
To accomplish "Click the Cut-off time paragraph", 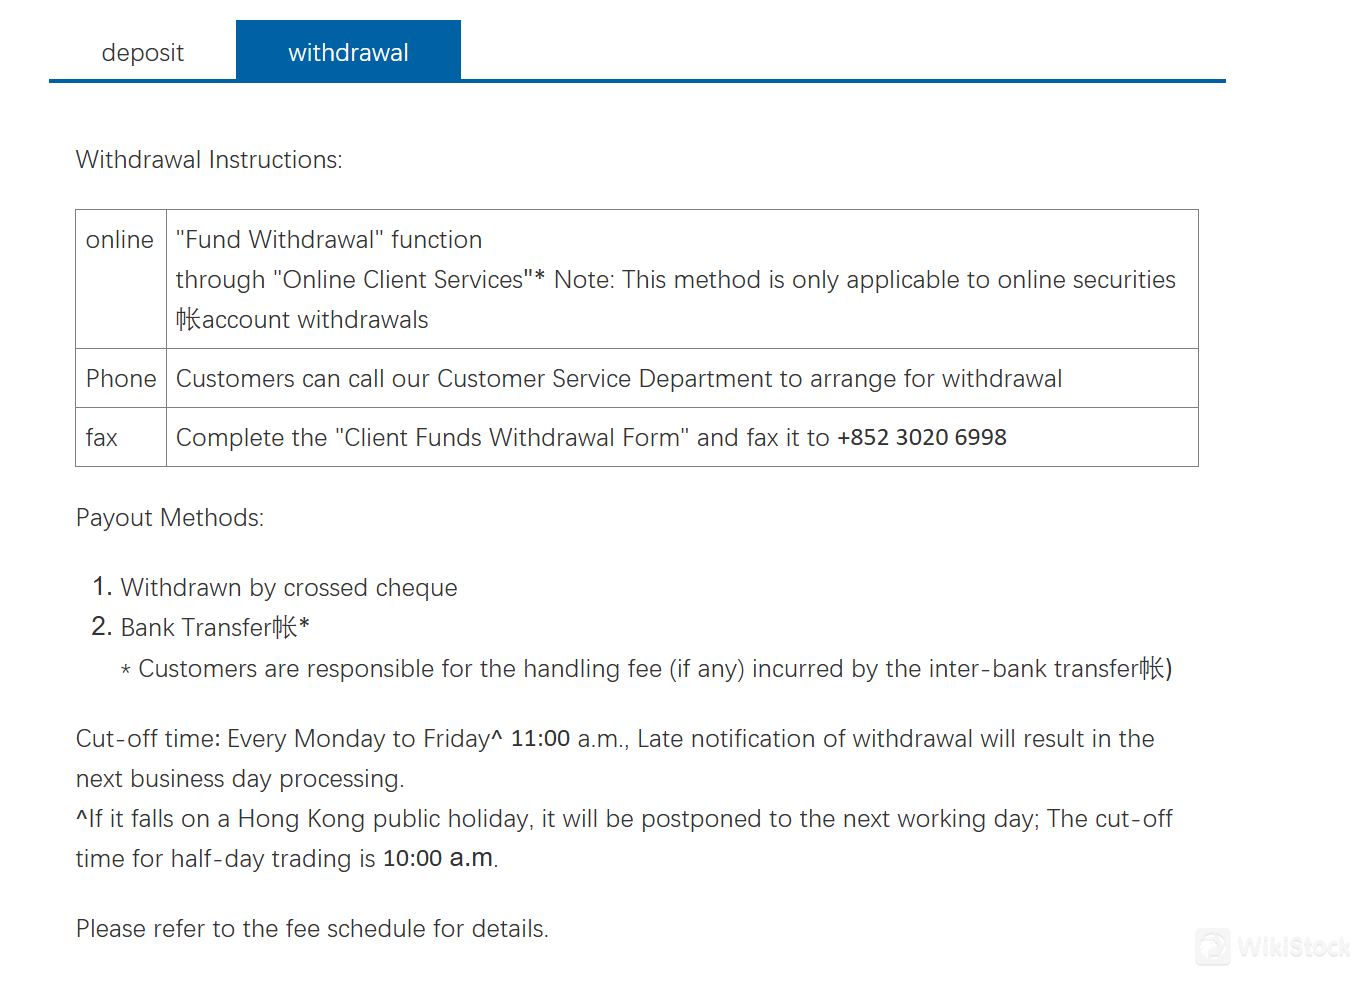I will [x=614, y=758].
